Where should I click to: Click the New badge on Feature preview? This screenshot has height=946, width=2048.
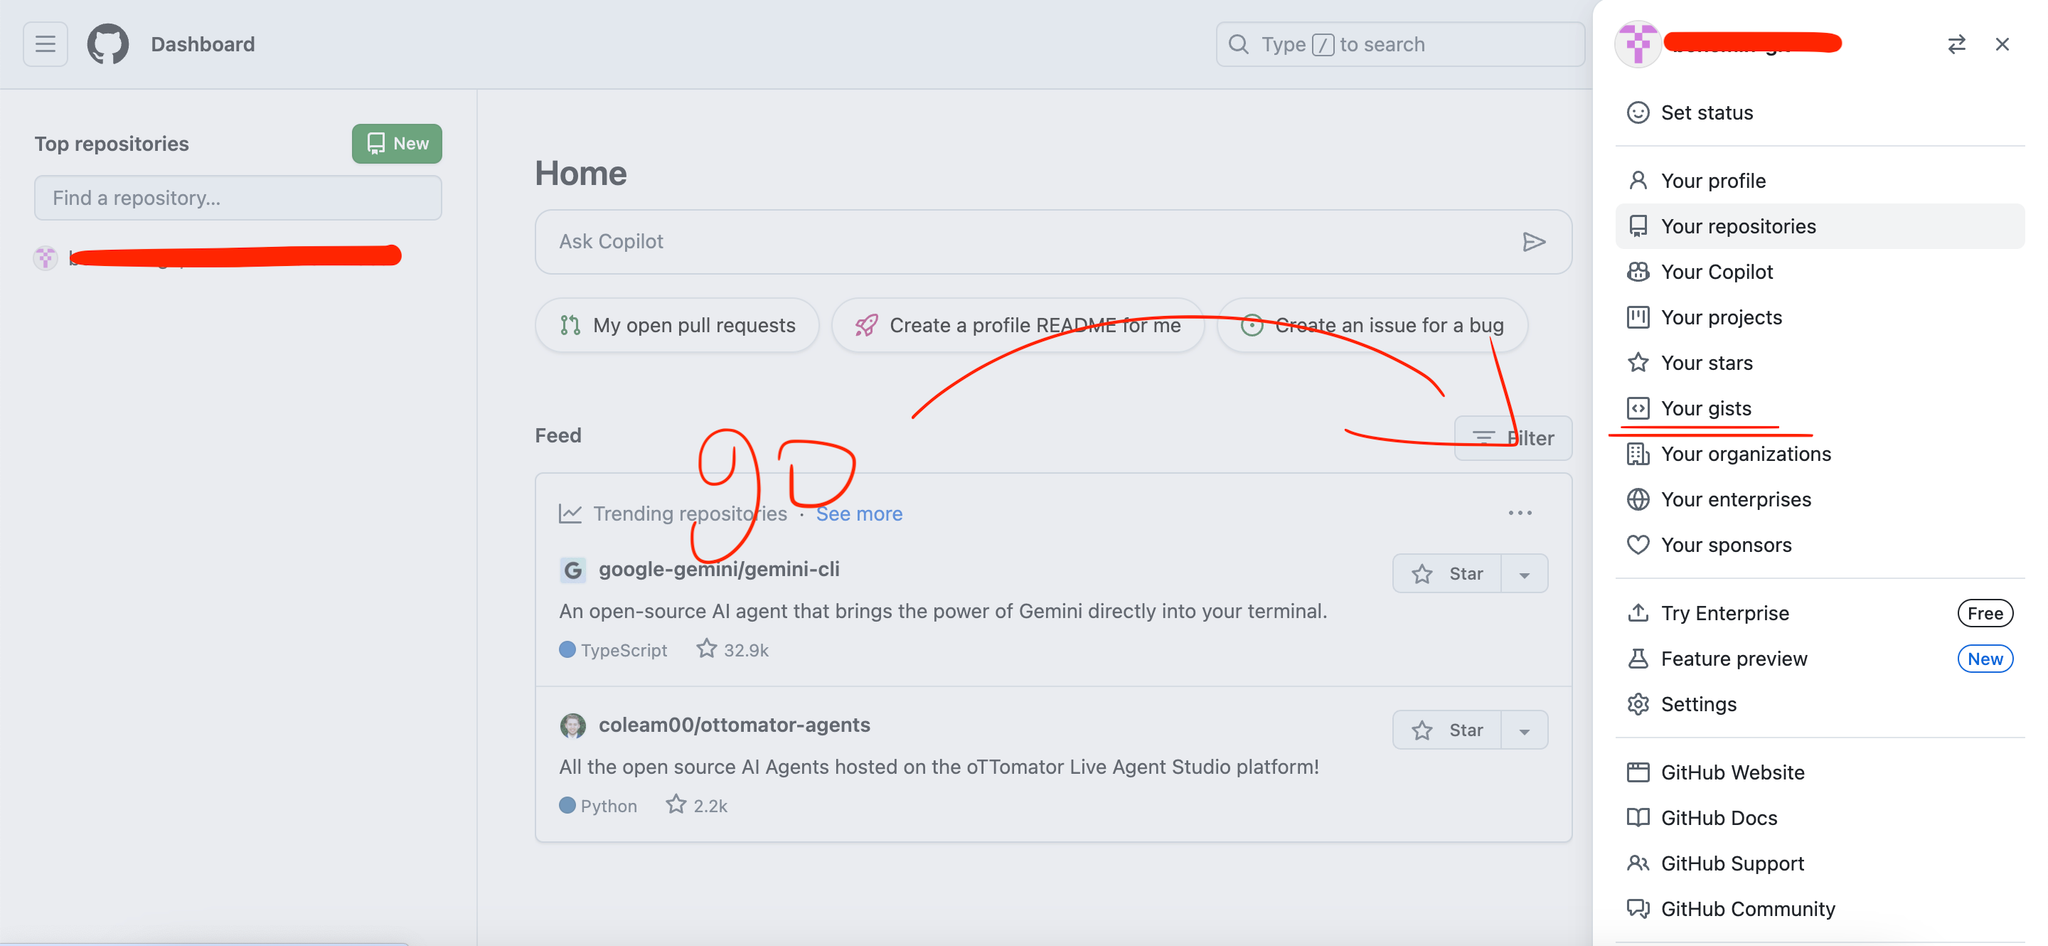coord(1985,659)
